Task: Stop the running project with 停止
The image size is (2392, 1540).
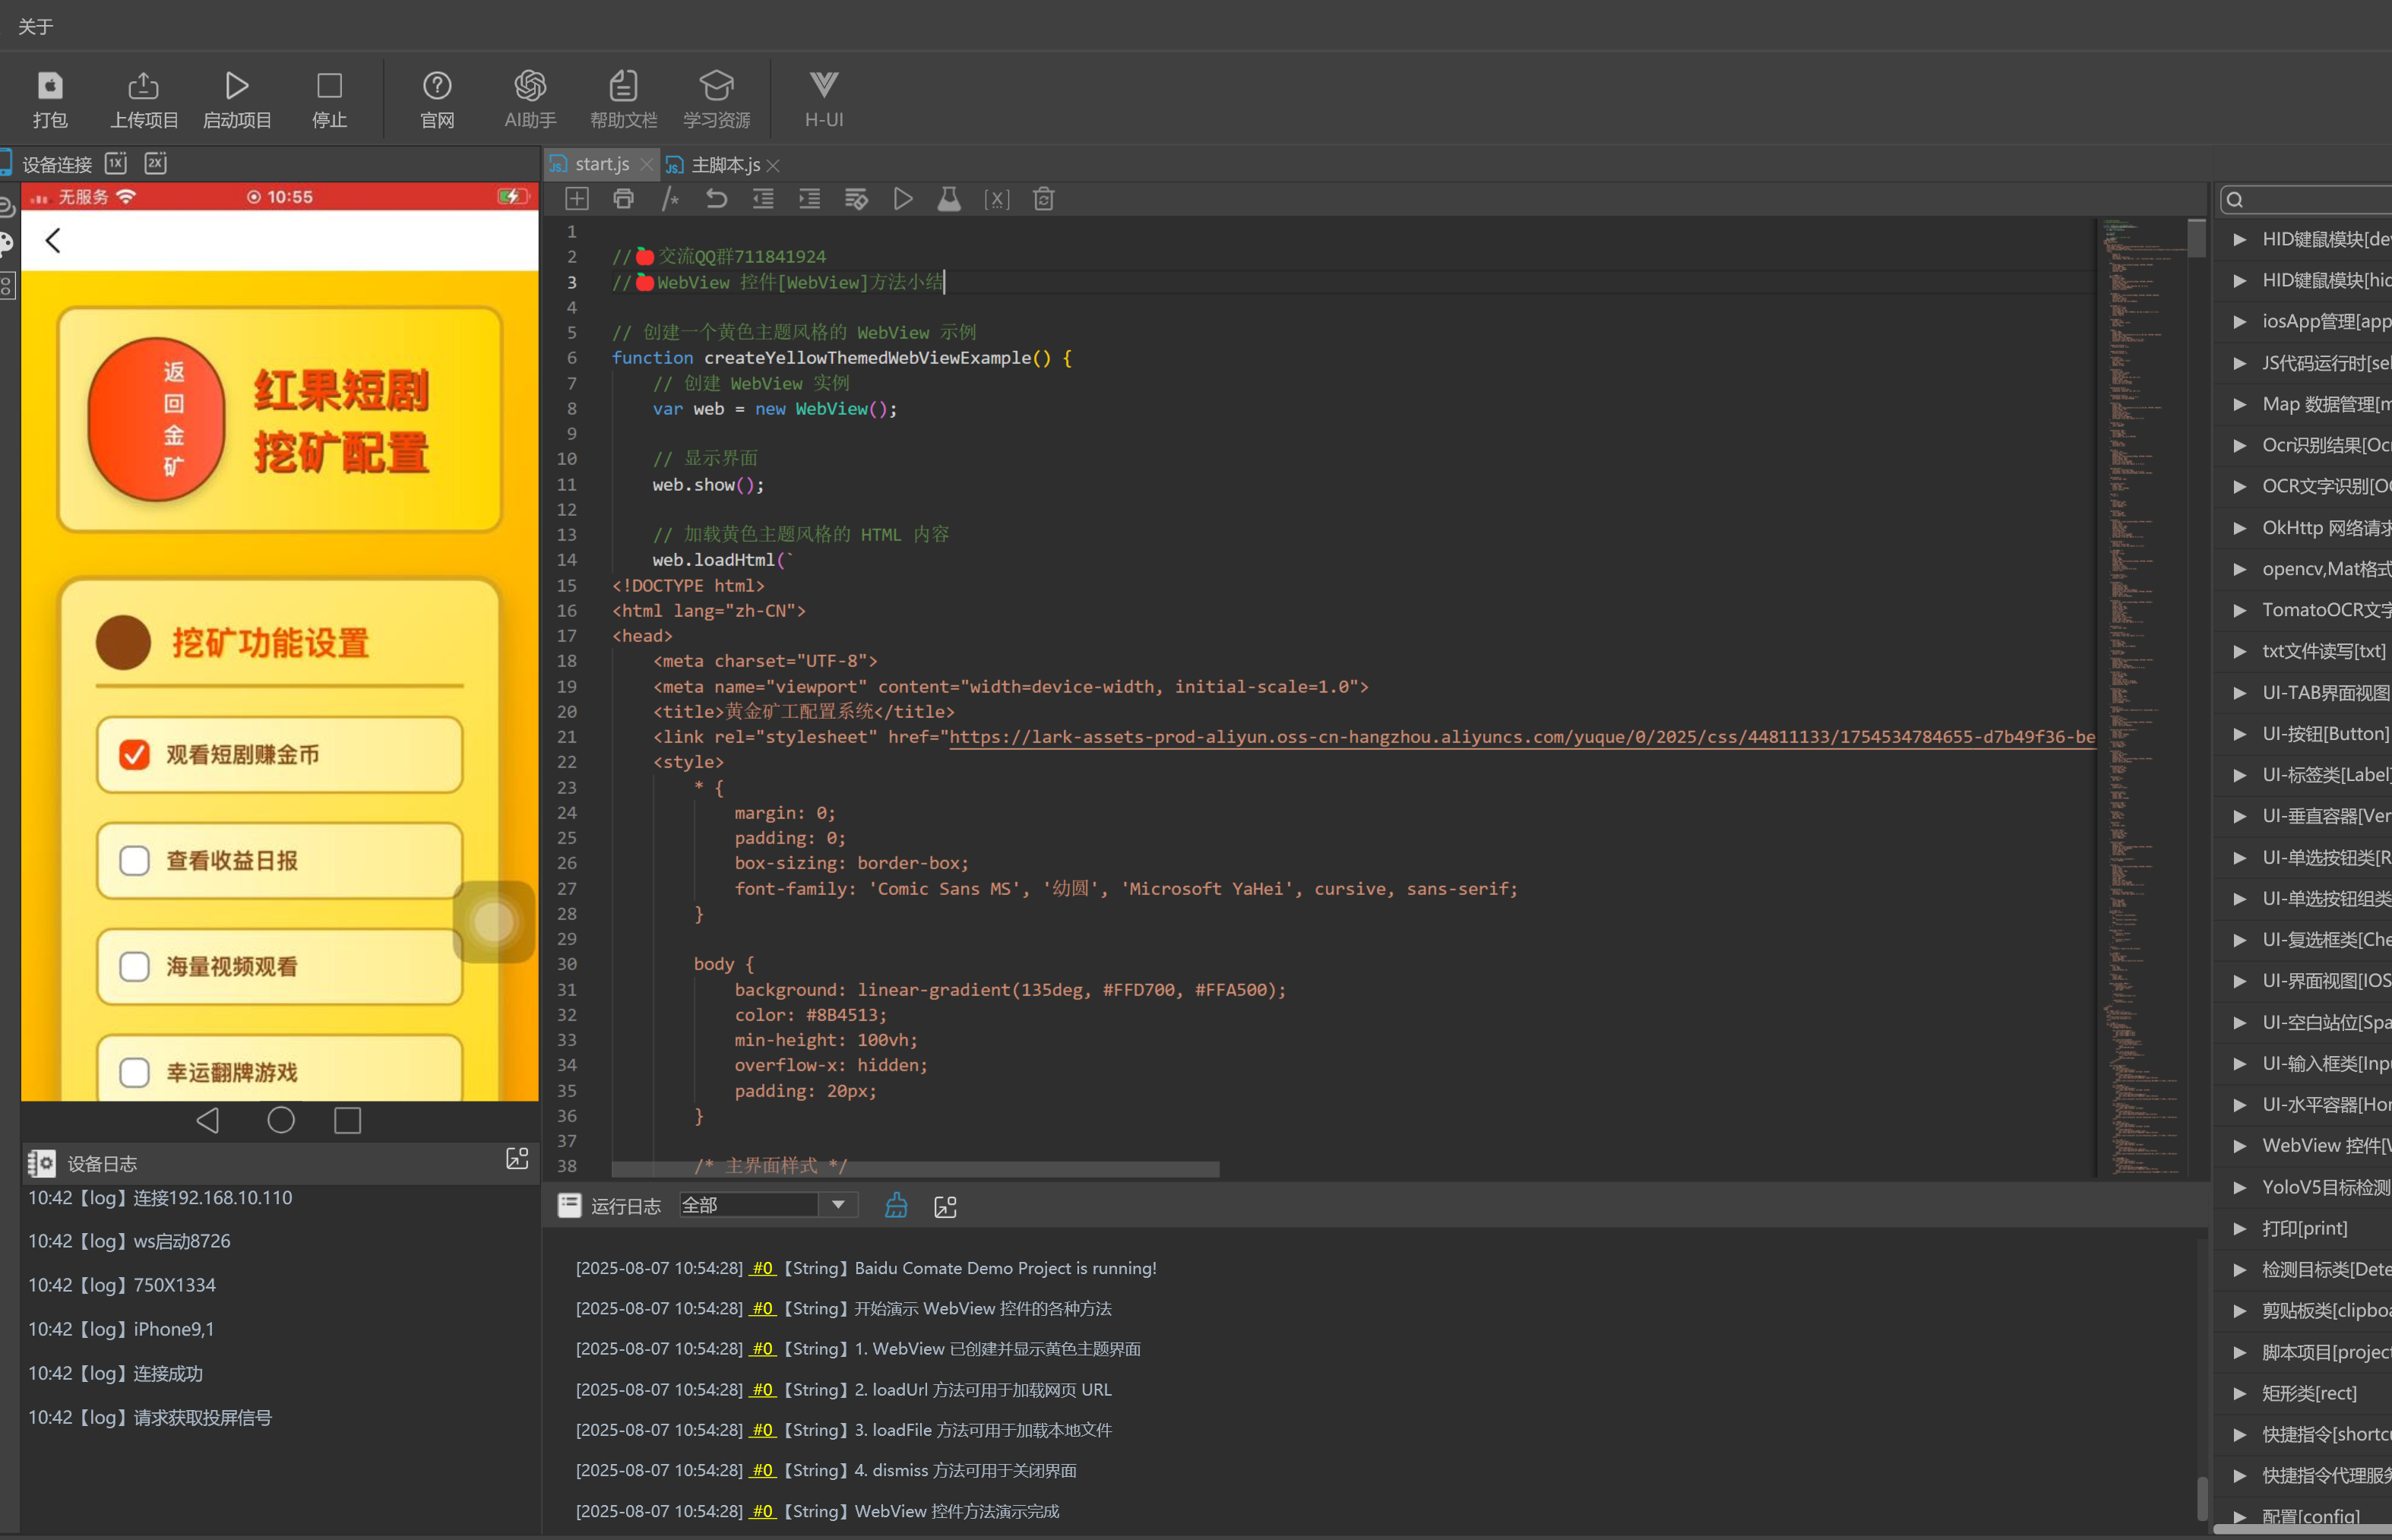Action: [329, 99]
